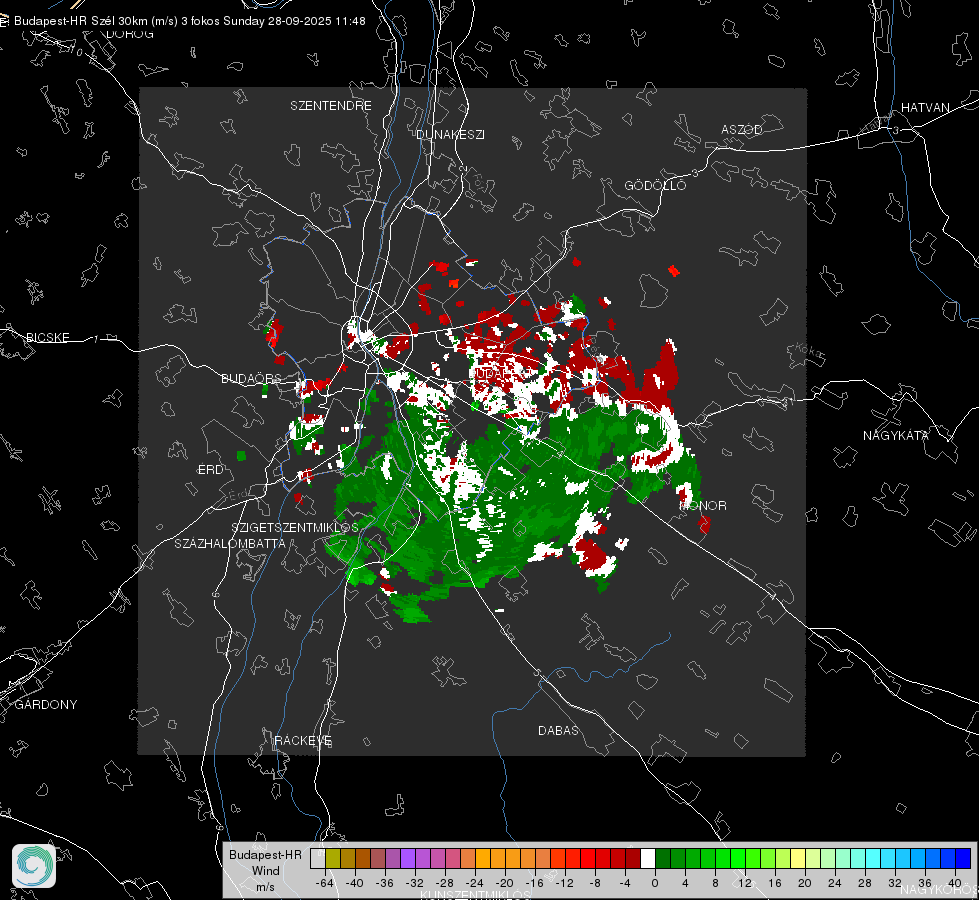This screenshot has width=979, height=900.
Task: Click the -24 value on the legend
Action: (x=475, y=883)
